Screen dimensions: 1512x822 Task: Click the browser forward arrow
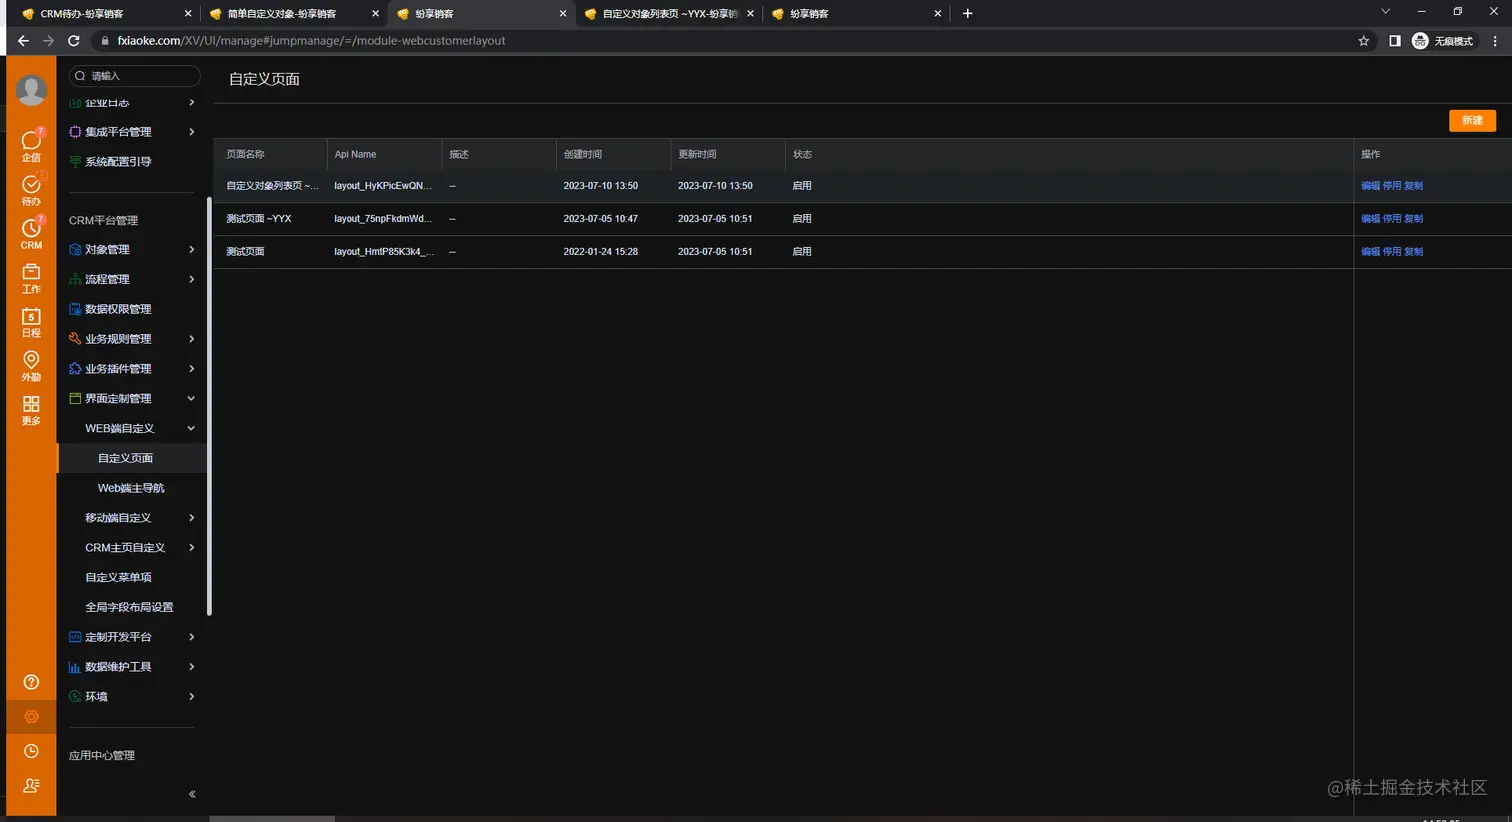point(48,41)
